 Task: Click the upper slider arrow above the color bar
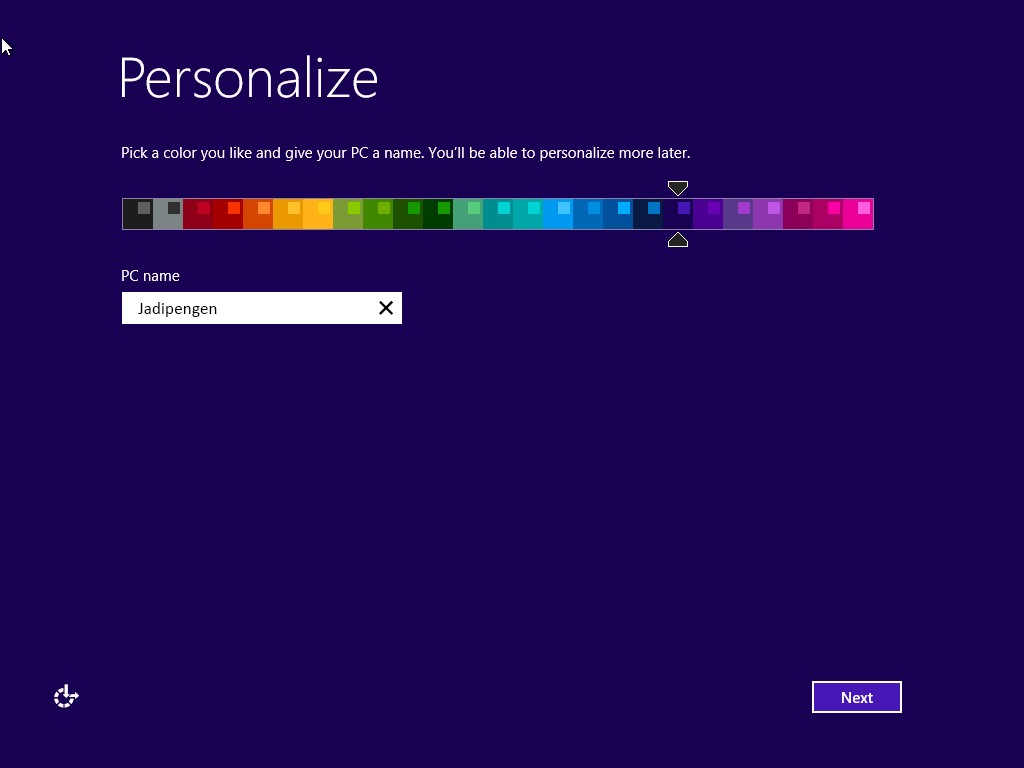pyautogui.click(x=678, y=188)
